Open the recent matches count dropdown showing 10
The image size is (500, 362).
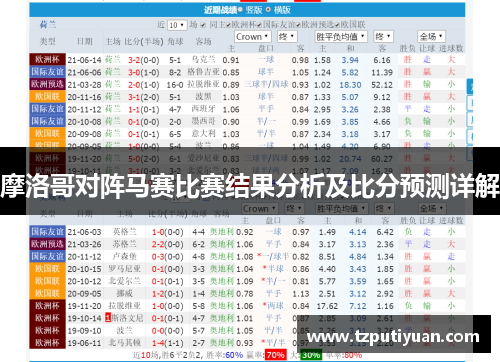177,25
